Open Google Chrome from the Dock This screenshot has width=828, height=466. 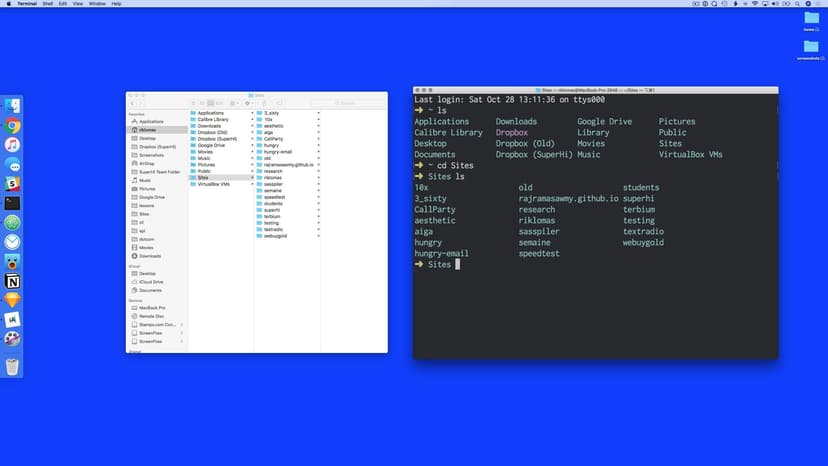[x=12, y=126]
